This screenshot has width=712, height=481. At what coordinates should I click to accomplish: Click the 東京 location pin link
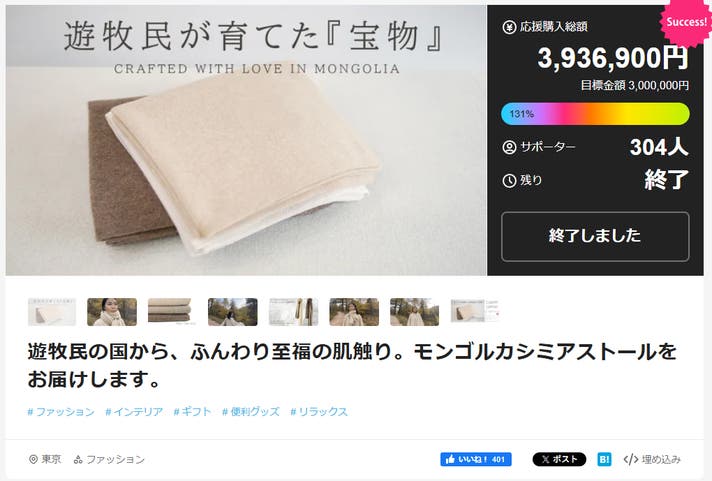coord(44,459)
